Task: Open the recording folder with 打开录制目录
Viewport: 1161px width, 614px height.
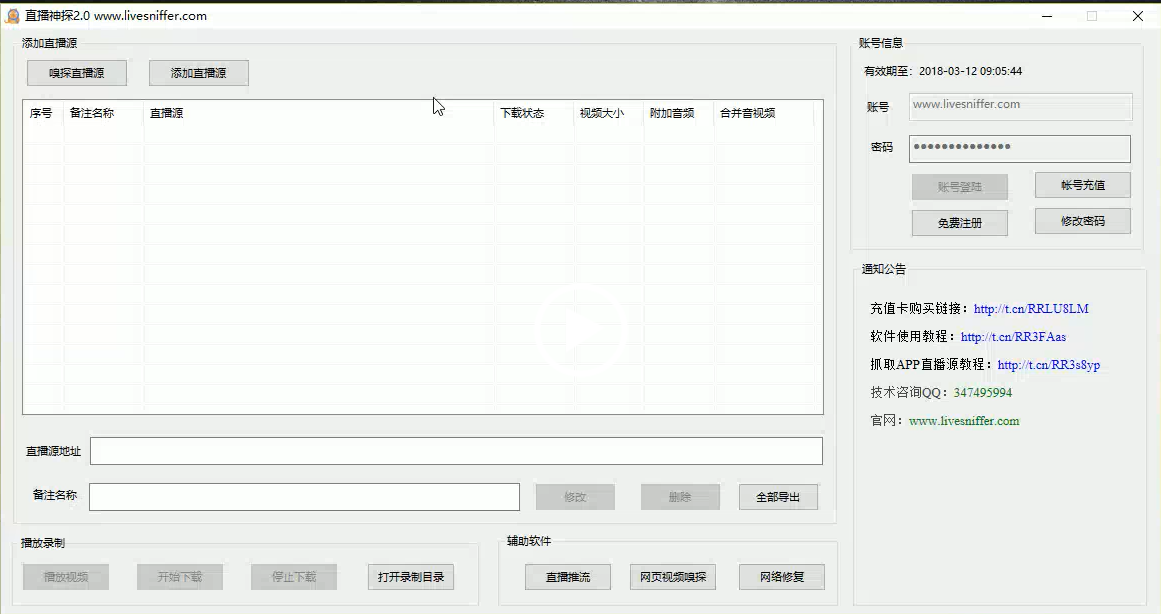Action: point(411,577)
